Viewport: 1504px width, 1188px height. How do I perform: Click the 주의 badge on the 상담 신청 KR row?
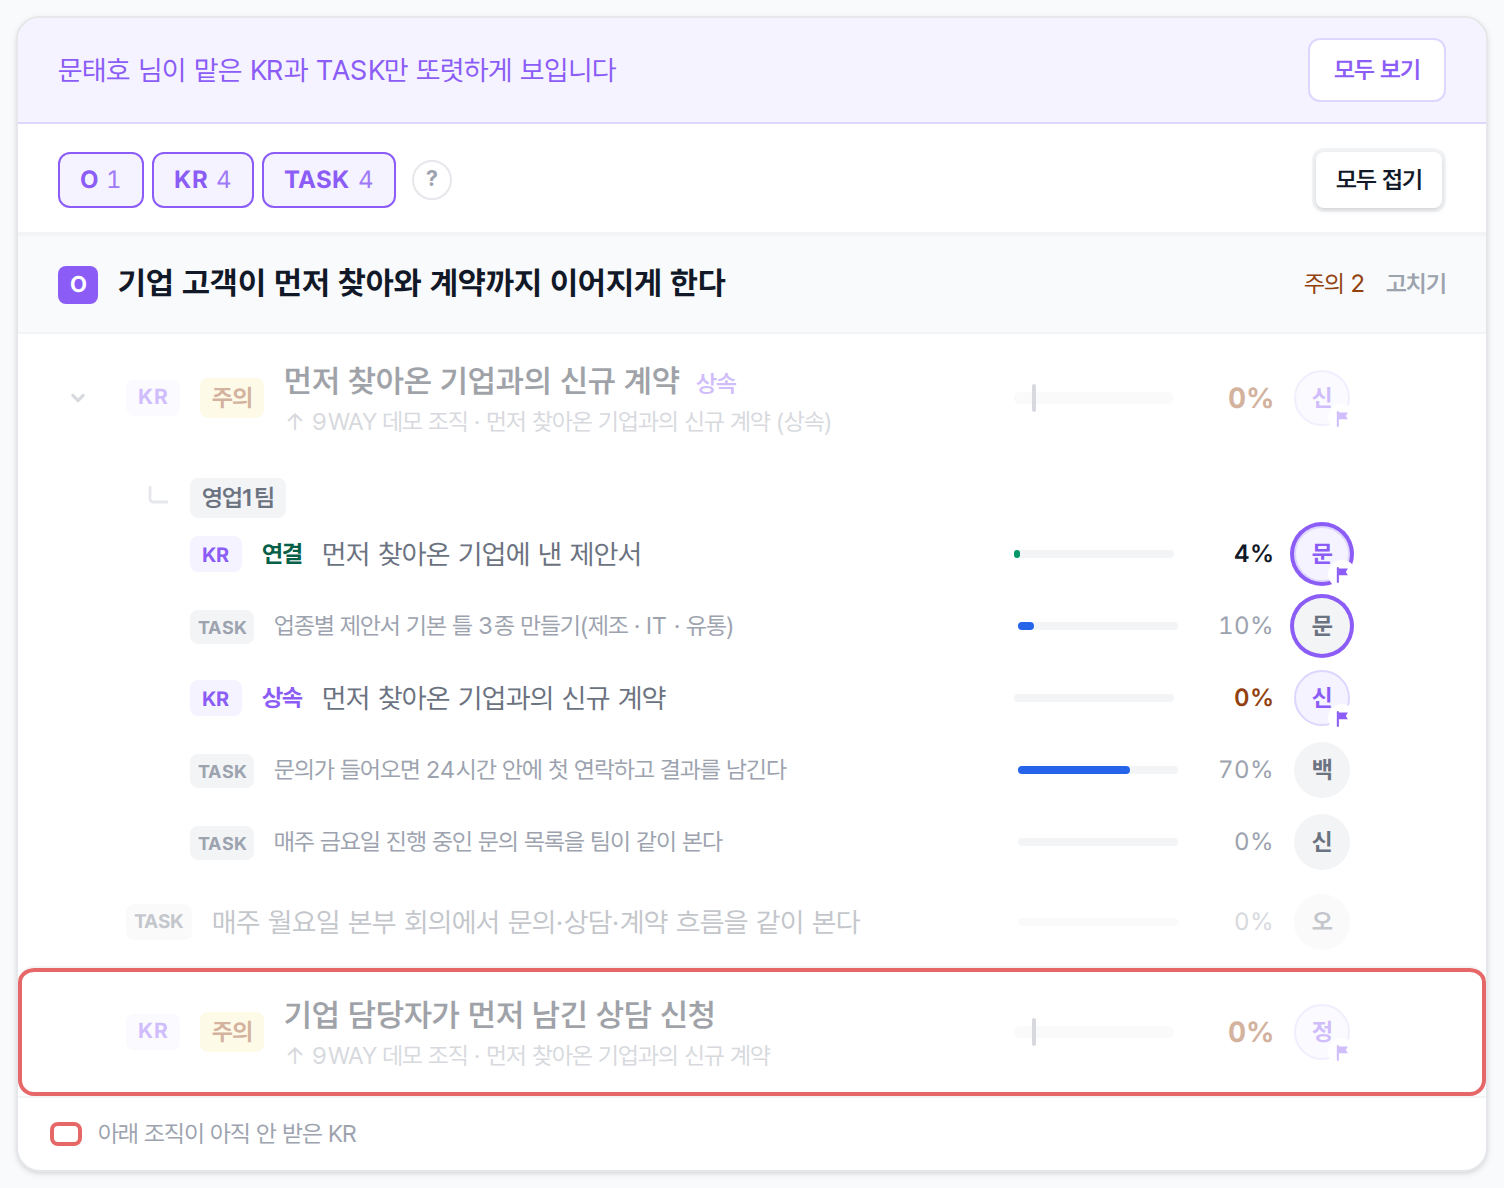[x=232, y=1031]
